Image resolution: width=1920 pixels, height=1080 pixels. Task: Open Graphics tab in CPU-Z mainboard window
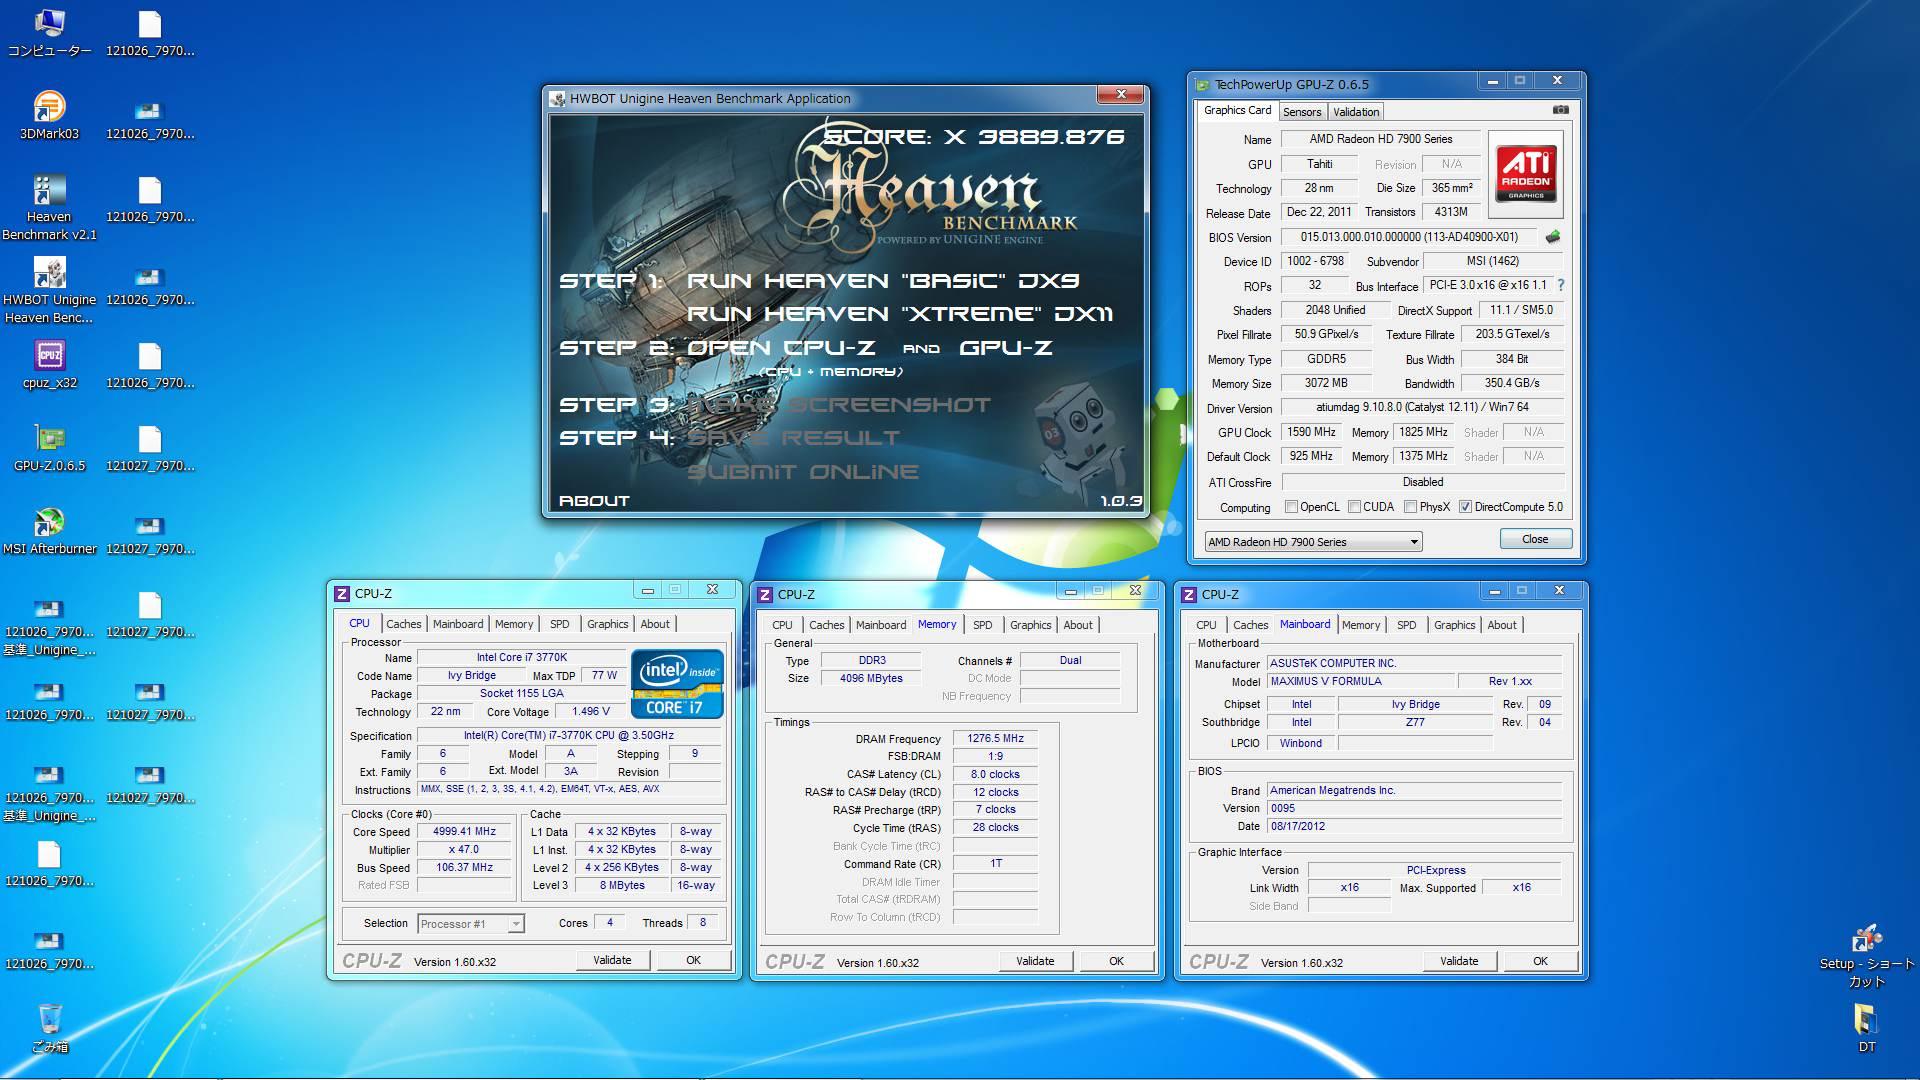coord(1454,625)
